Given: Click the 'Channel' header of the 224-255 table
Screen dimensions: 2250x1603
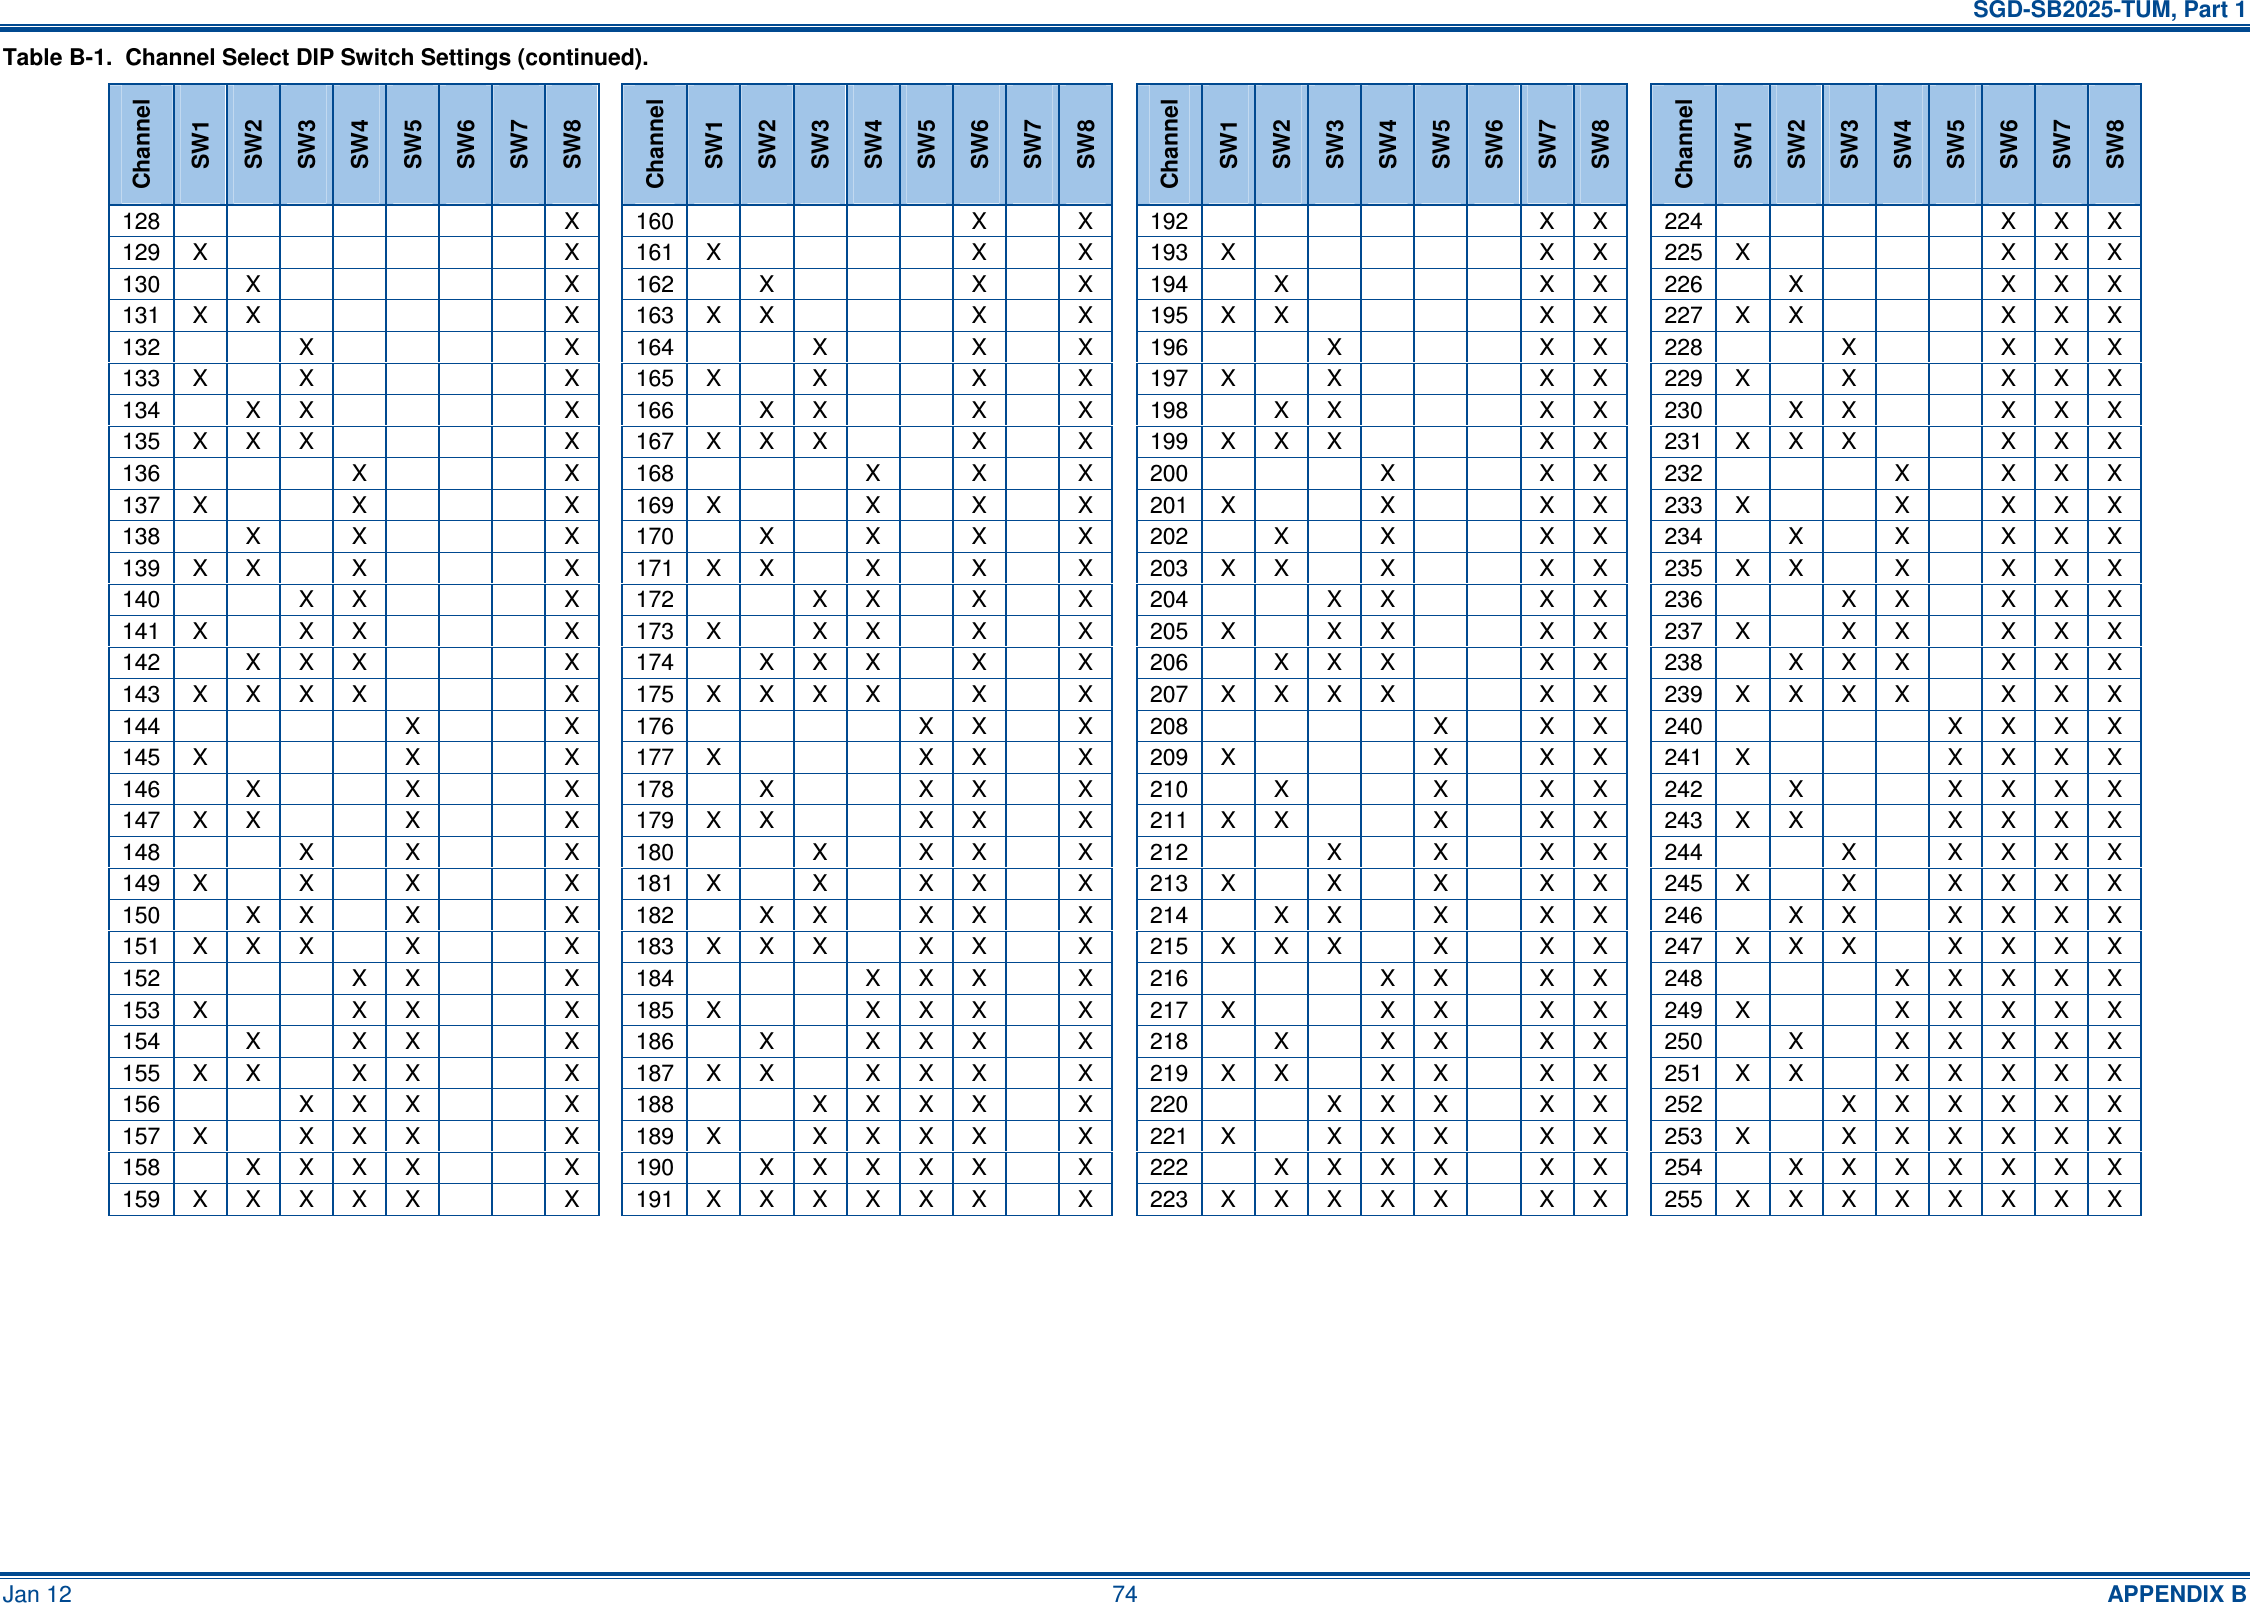Looking at the screenshot, I should [1683, 144].
